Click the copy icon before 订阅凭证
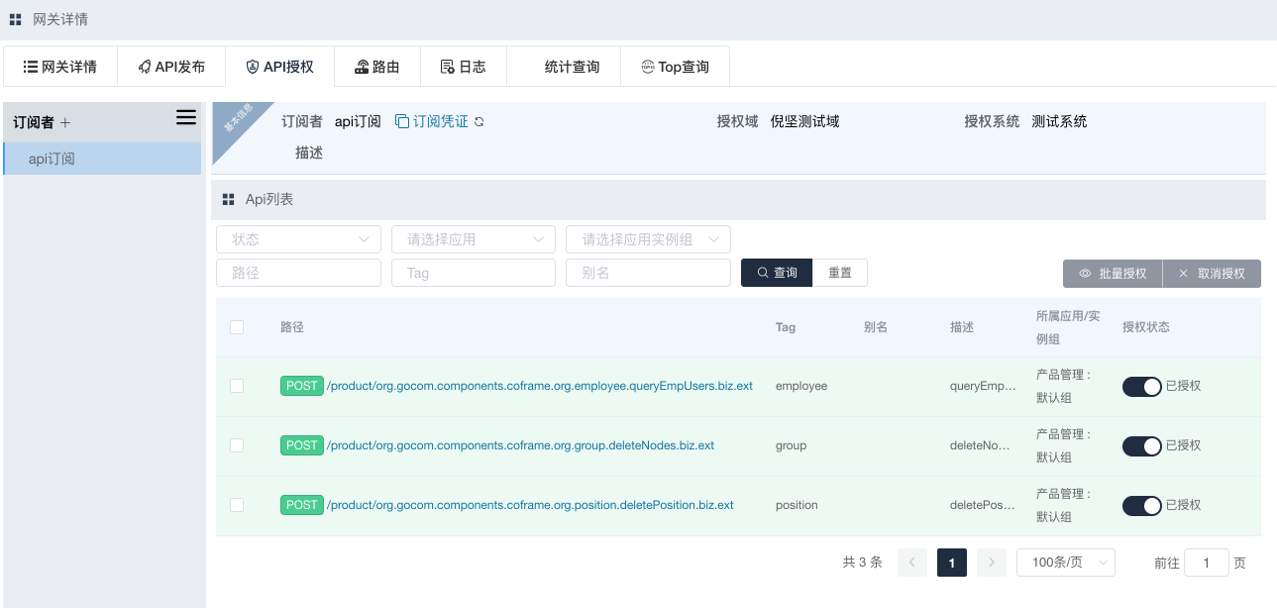1277x608 pixels. (x=402, y=122)
